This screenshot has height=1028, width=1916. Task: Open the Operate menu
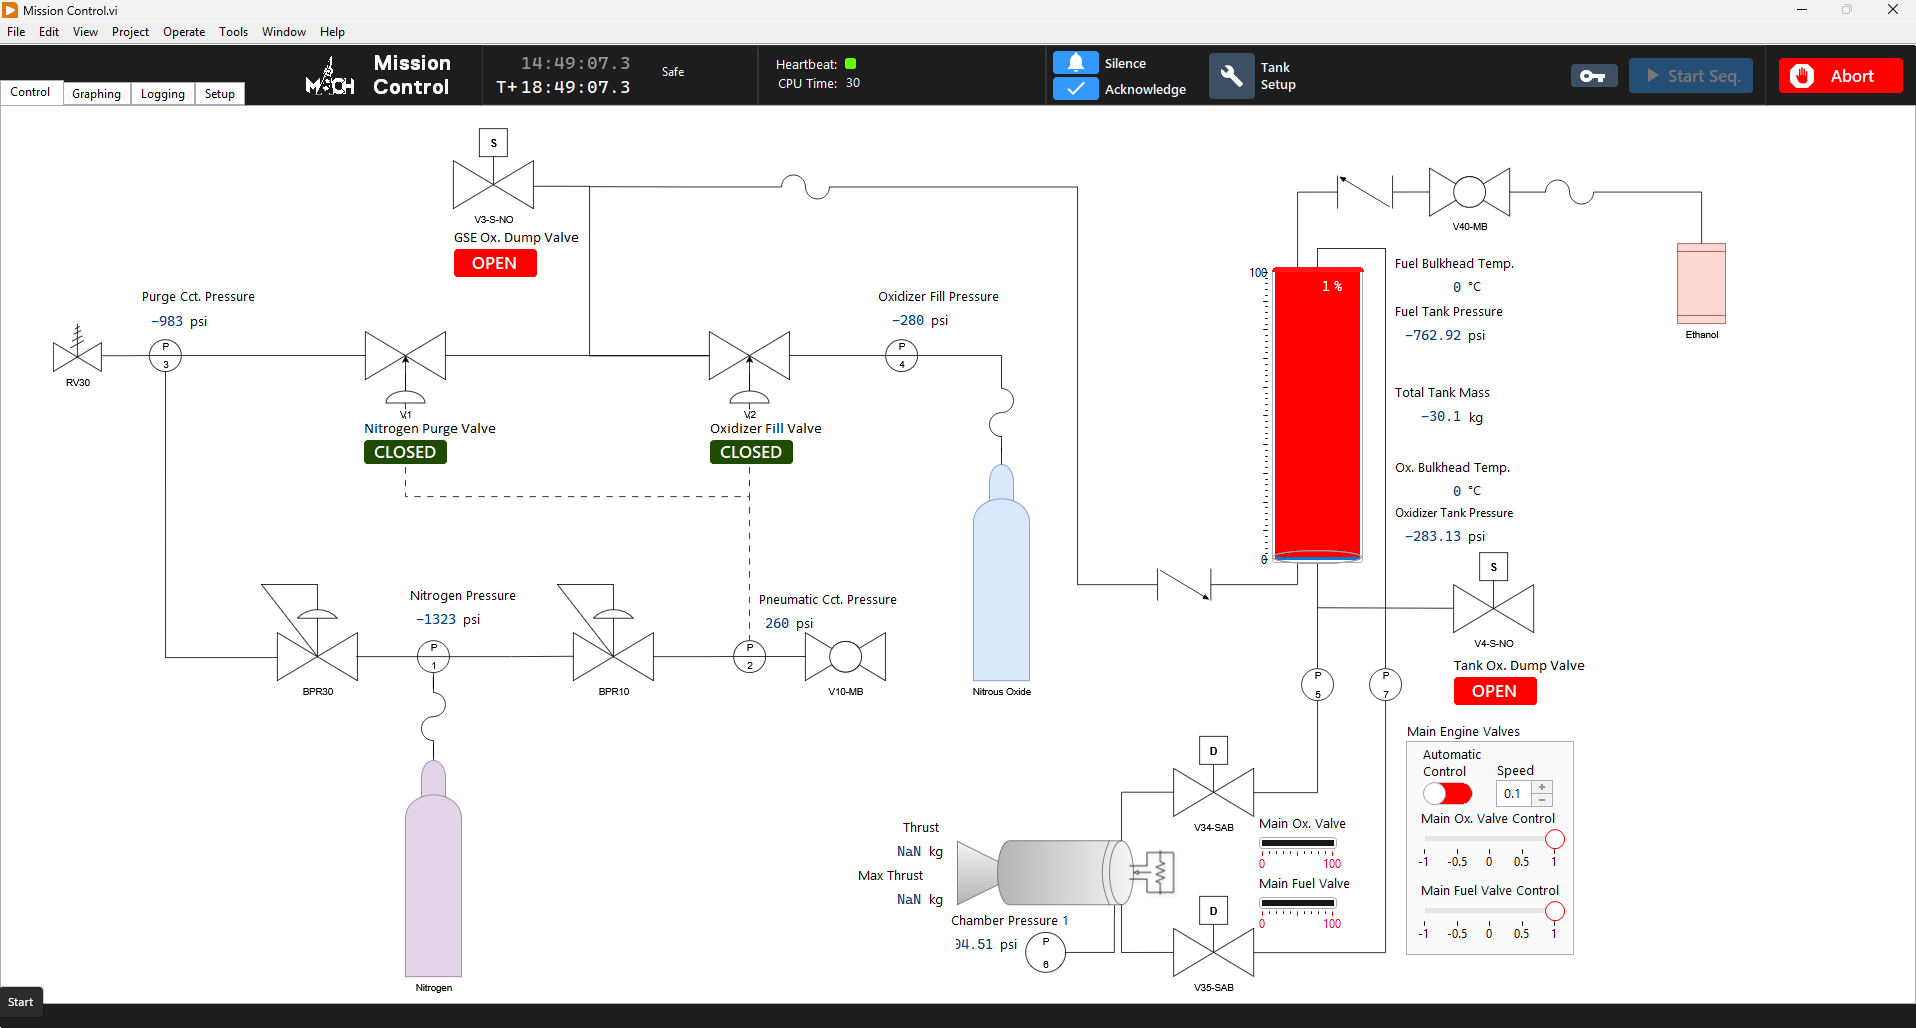[x=183, y=31]
